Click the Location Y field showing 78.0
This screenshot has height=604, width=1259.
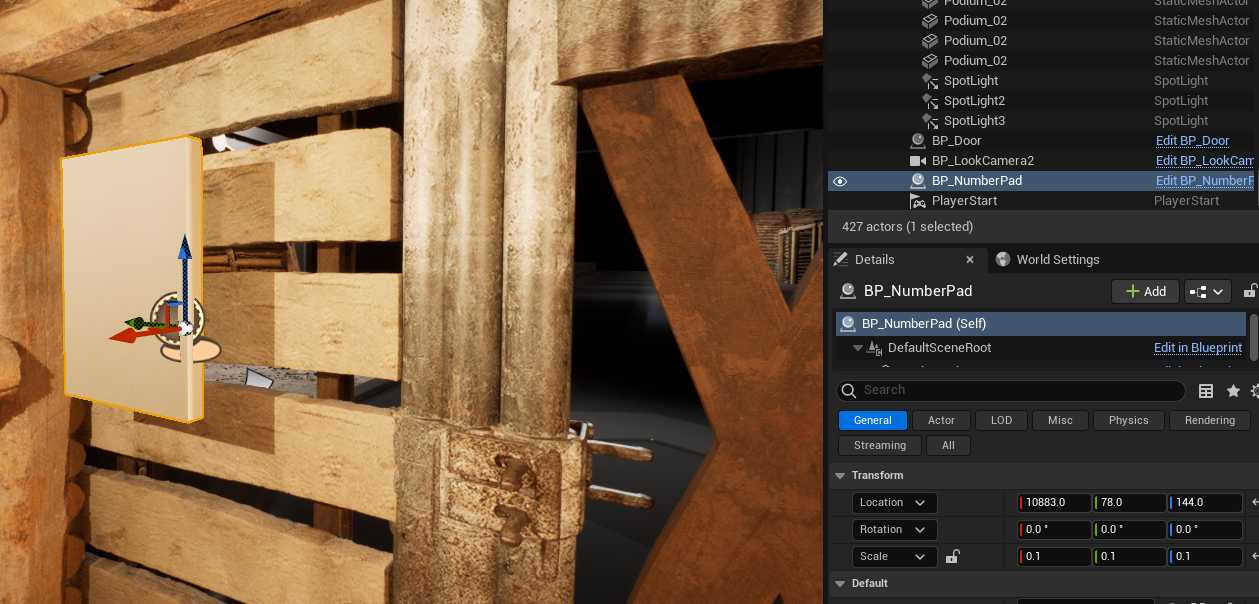pos(1130,503)
